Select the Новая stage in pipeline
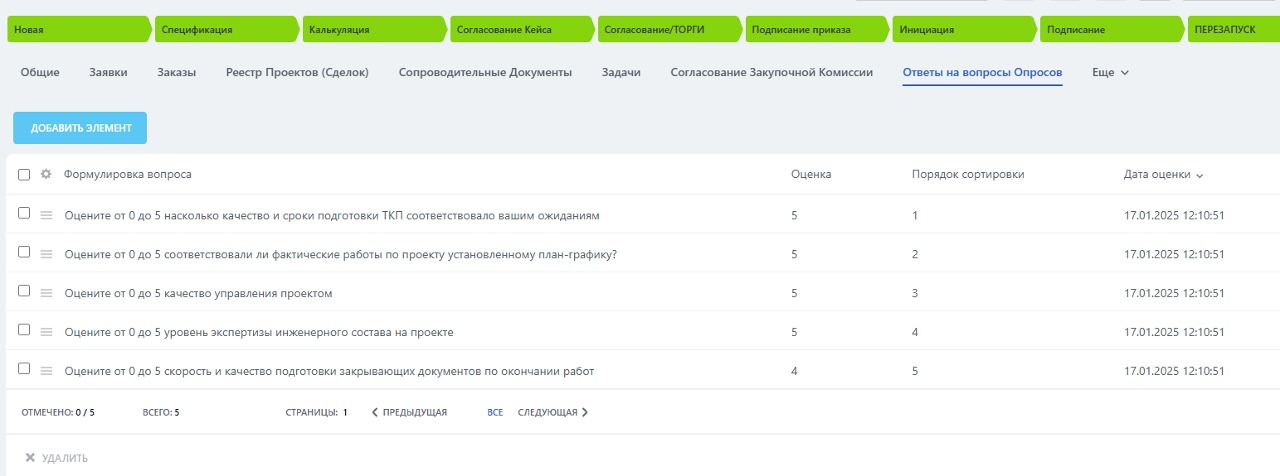This screenshot has width=1280, height=476. [x=80, y=30]
